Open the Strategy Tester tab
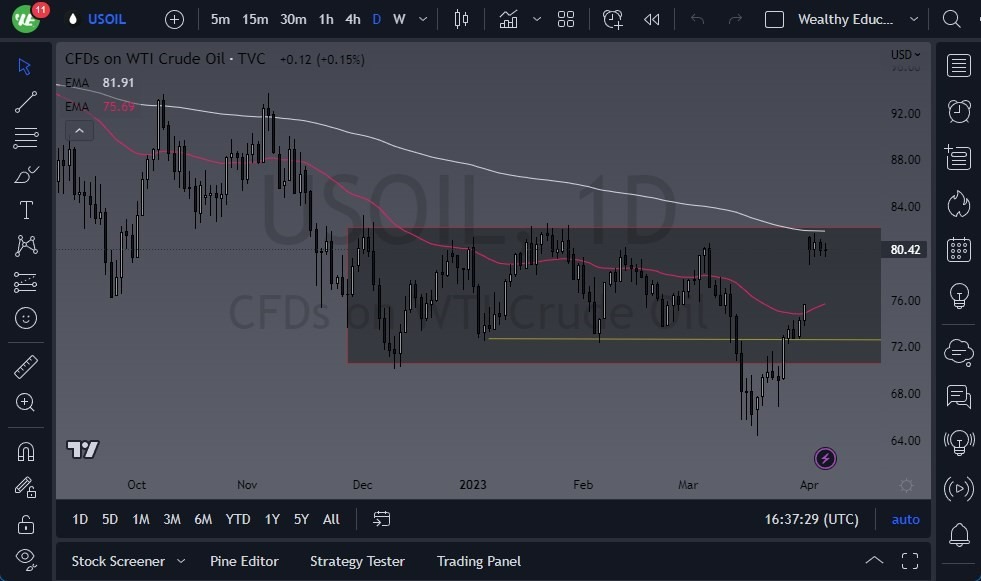The width and height of the screenshot is (981, 581). 357,561
